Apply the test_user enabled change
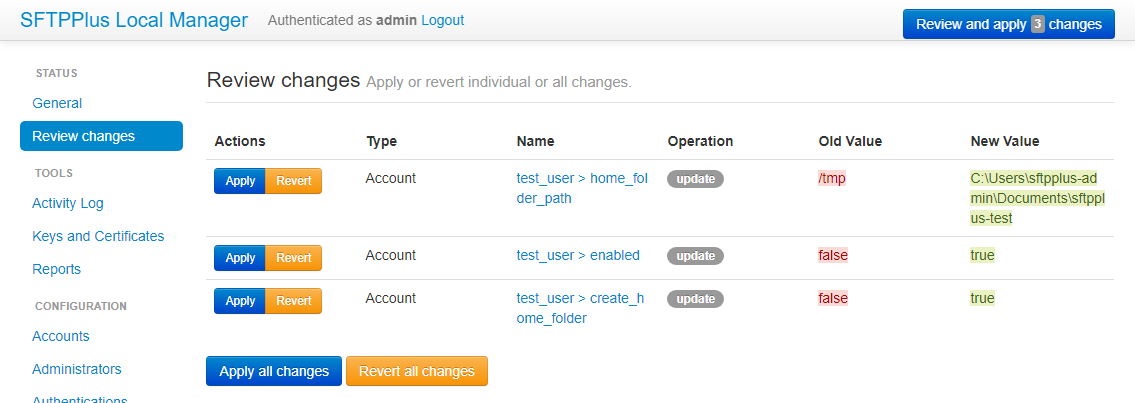Image resolution: width=1135 pixels, height=403 pixels. pyautogui.click(x=240, y=258)
